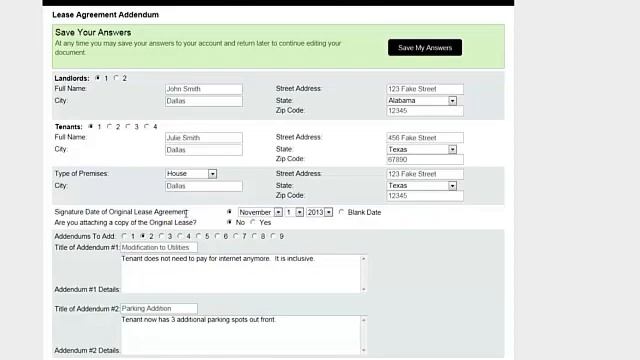This screenshot has height=360, width=640.
Task: Click the tenant Street Address field
Action: [x=425, y=138]
